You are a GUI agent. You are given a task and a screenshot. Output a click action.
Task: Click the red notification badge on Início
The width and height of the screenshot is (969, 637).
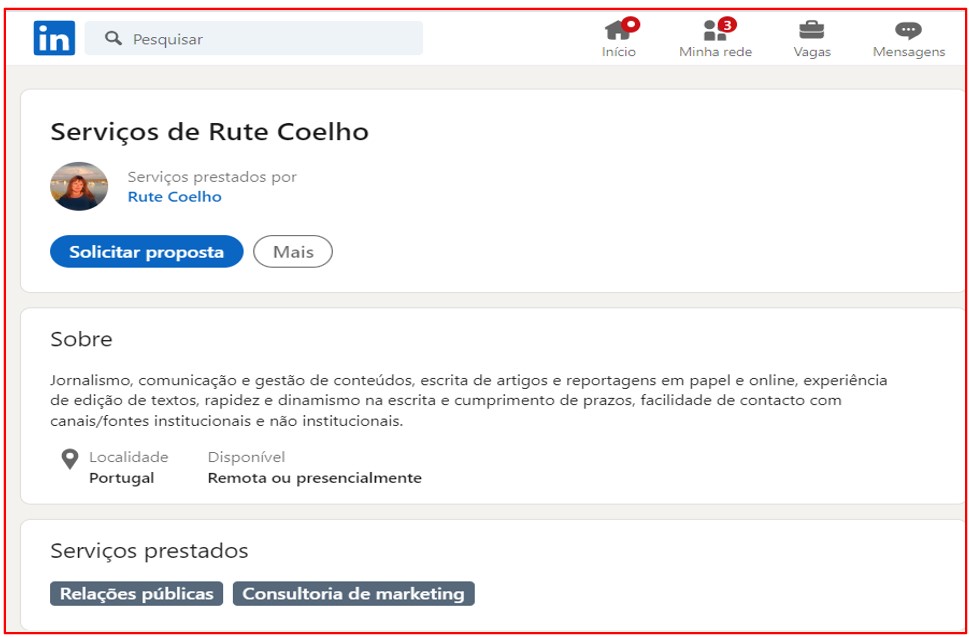(x=631, y=24)
